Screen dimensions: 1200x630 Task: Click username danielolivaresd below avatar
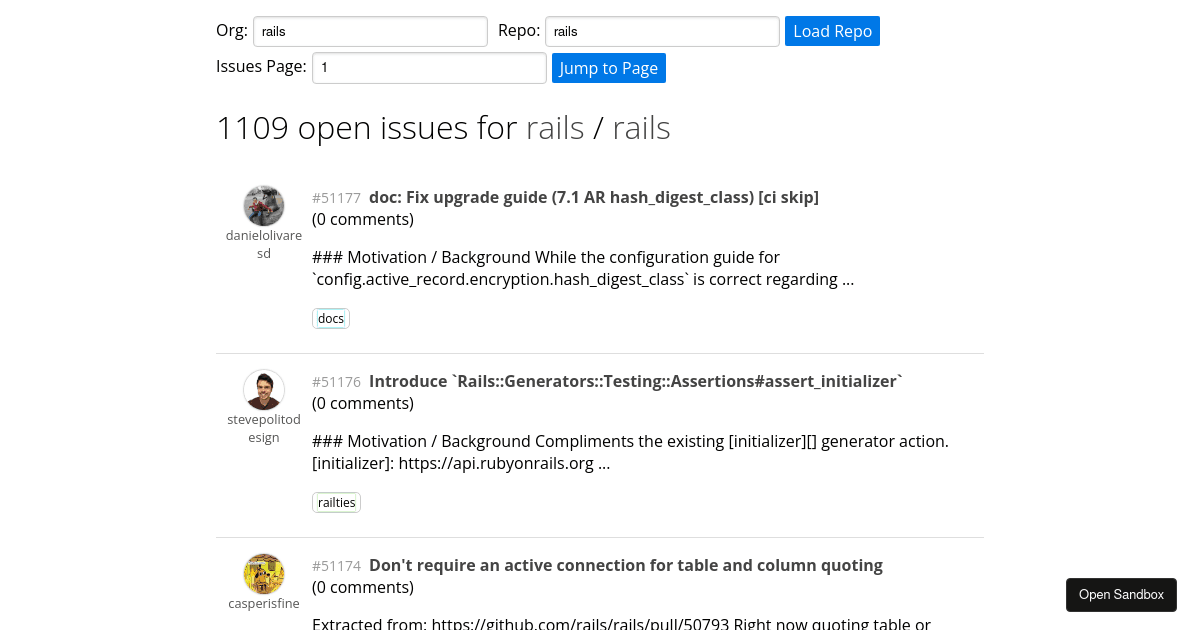click(x=264, y=244)
